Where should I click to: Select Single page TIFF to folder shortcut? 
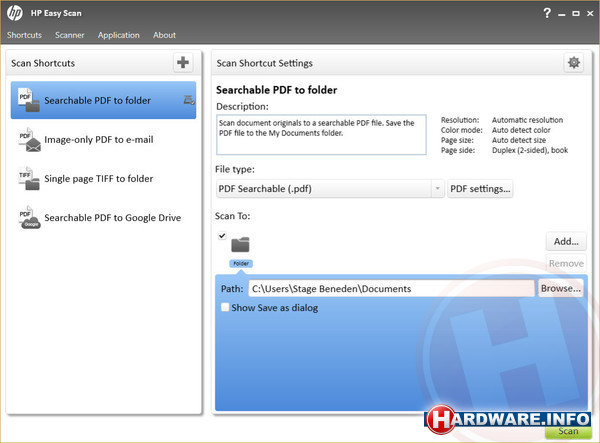(103, 179)
